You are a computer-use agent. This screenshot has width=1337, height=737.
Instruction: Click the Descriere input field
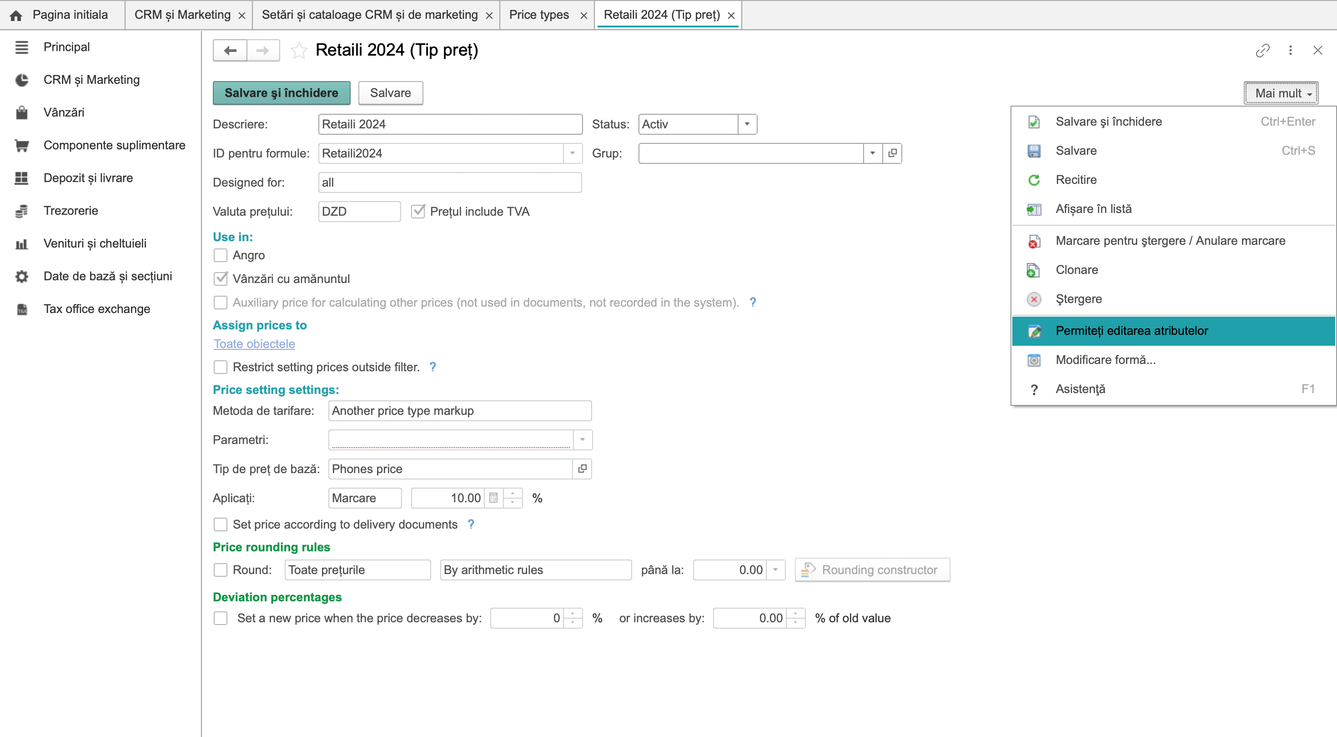point(450,124)
